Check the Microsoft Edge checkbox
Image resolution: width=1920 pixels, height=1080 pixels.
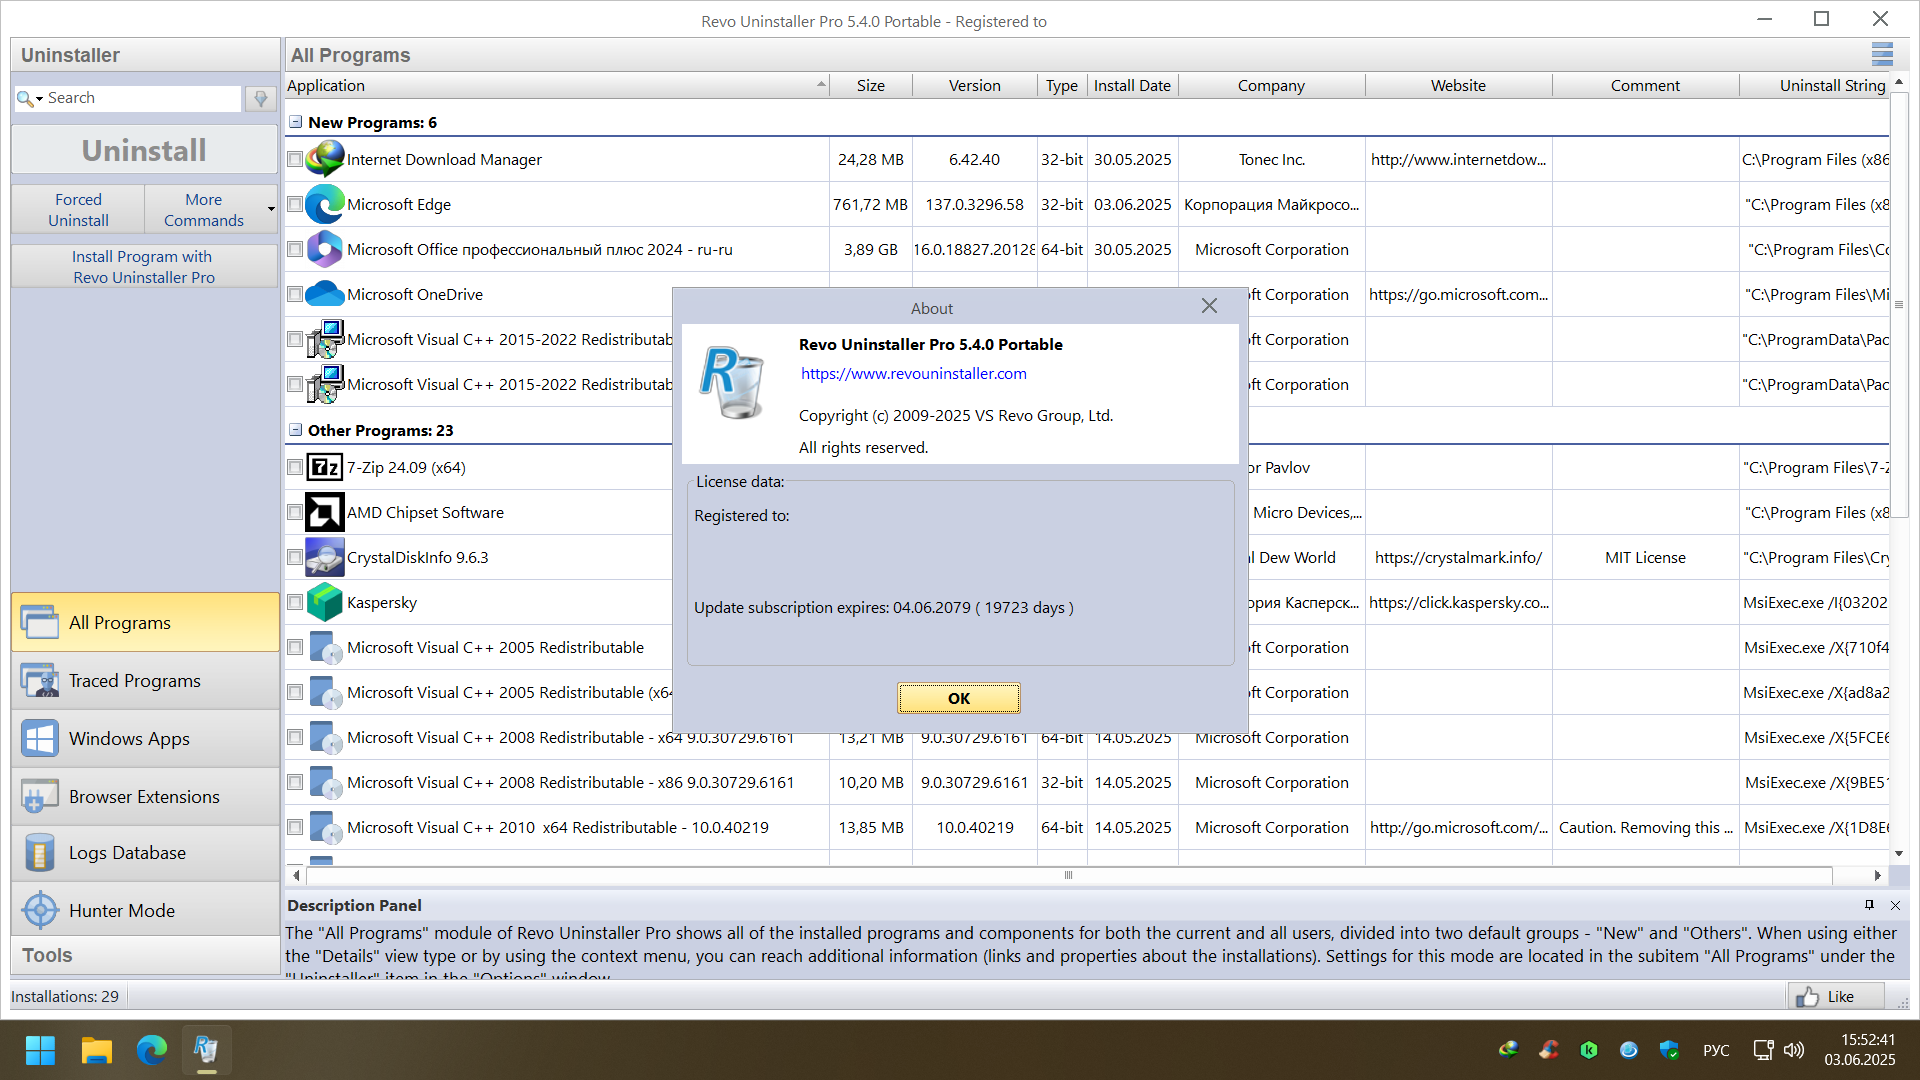click(295, 204)
